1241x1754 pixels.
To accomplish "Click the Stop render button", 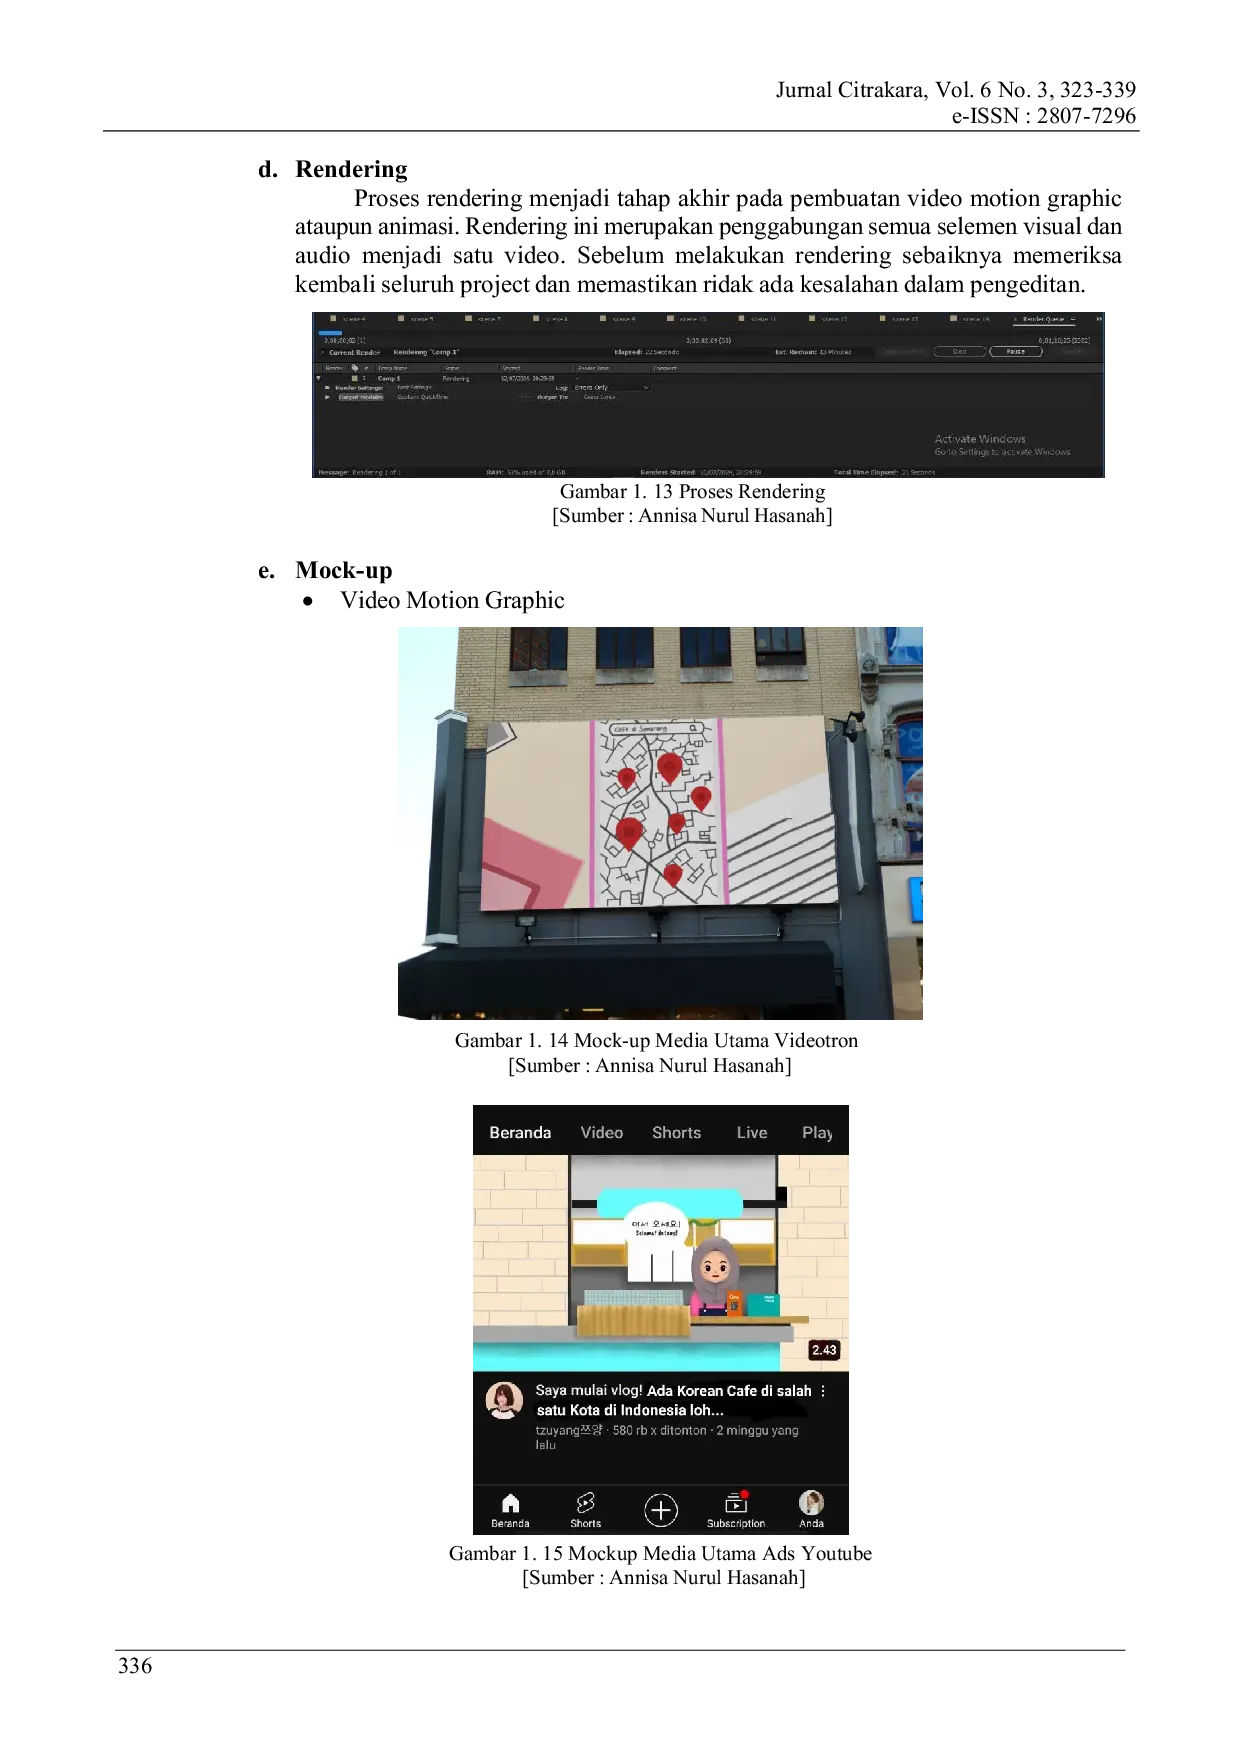I will pyautogui.click(x=959, y=352).
